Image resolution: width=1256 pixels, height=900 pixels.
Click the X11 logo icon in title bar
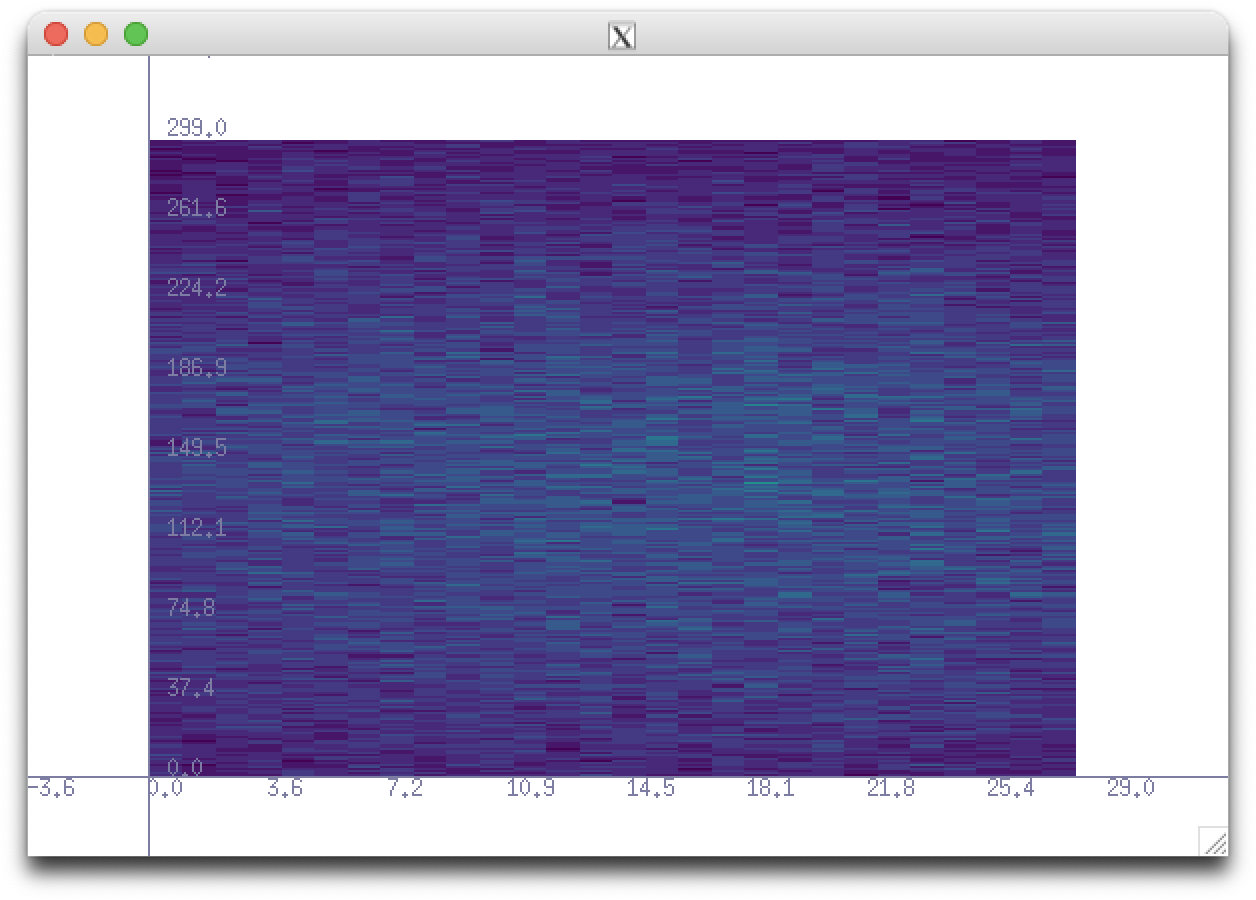621,36
